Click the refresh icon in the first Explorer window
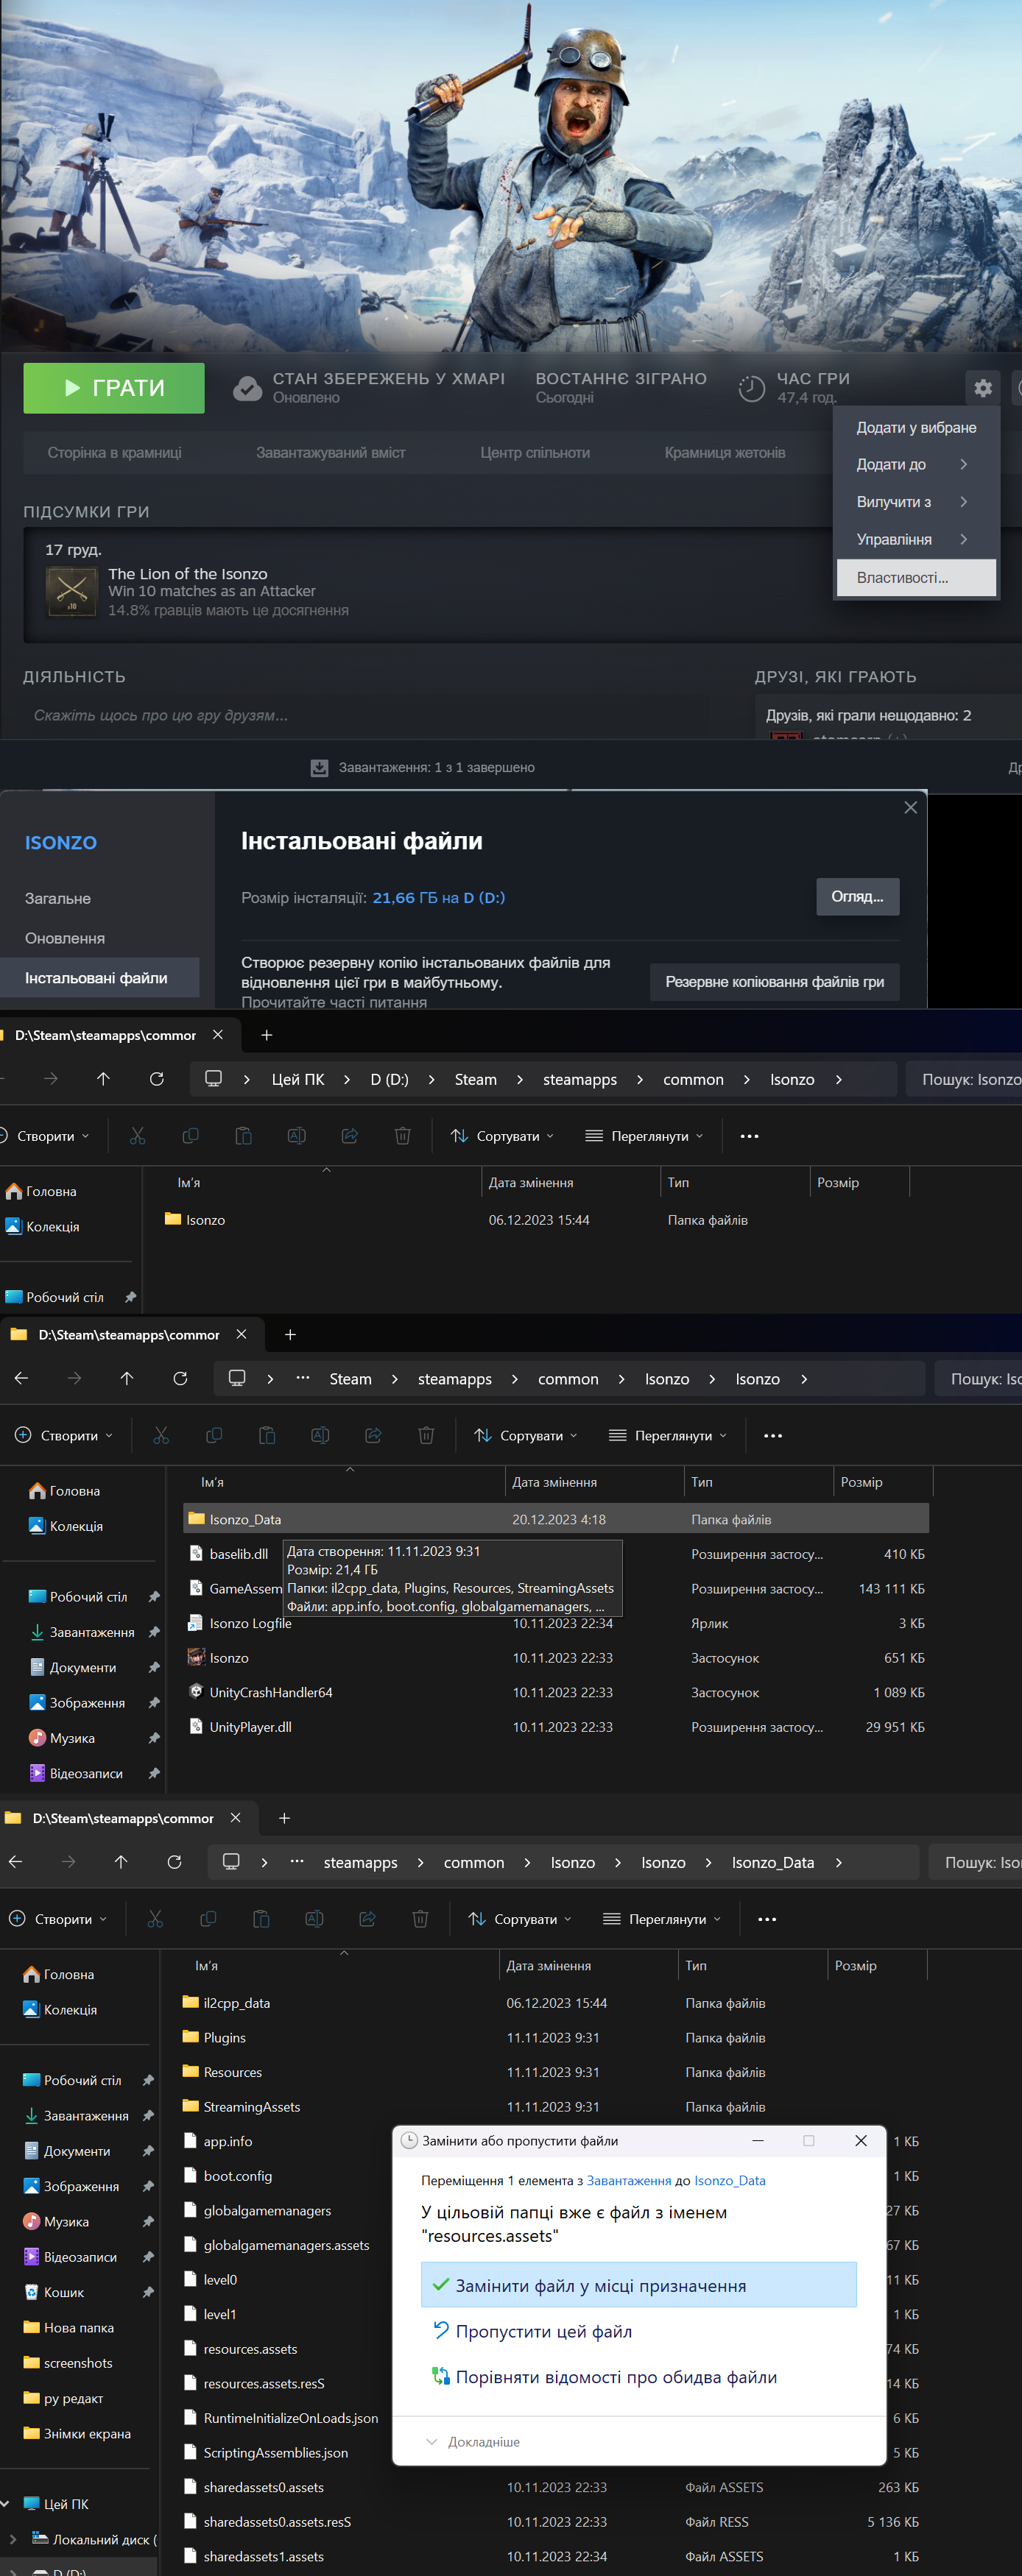 tap(157, 1079)
